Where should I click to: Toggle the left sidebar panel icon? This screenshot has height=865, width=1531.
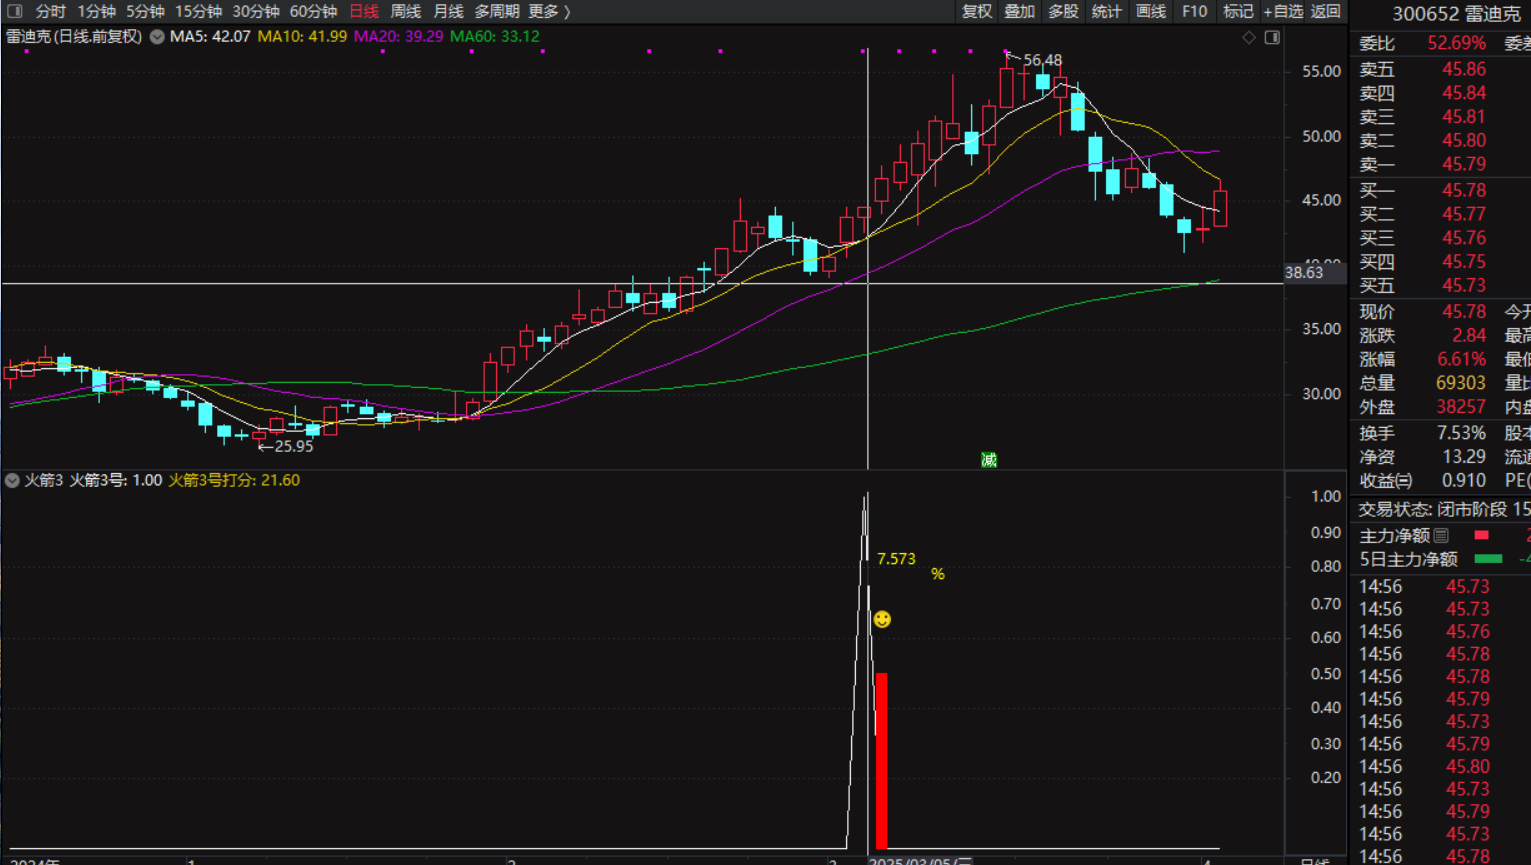[14, 11]
